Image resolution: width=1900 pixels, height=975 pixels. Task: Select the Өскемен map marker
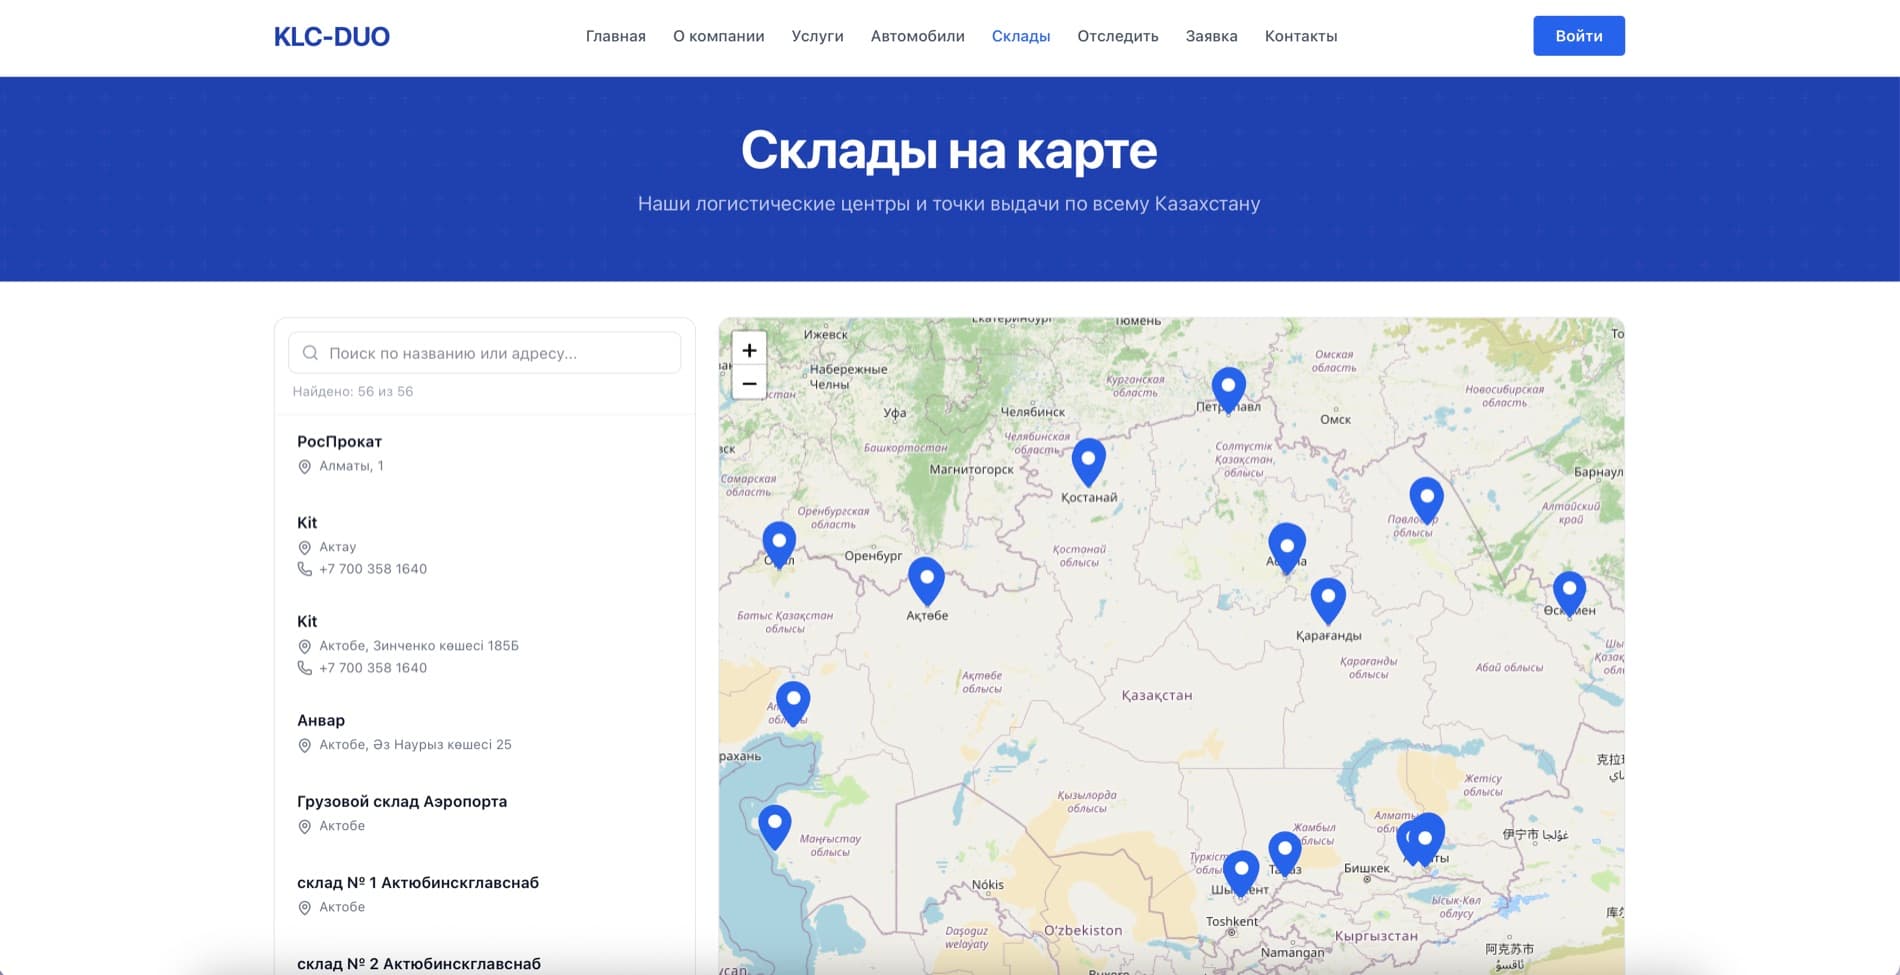pos(1569,595)
